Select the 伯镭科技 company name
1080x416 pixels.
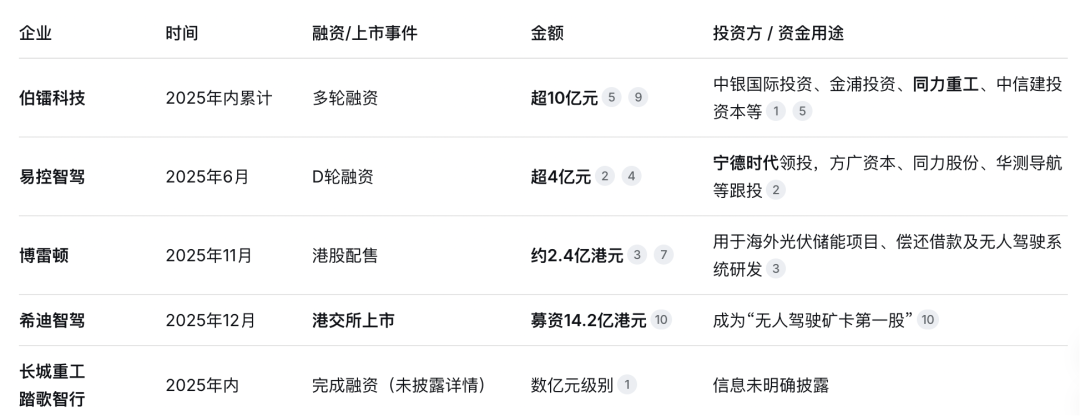point(52,98)
